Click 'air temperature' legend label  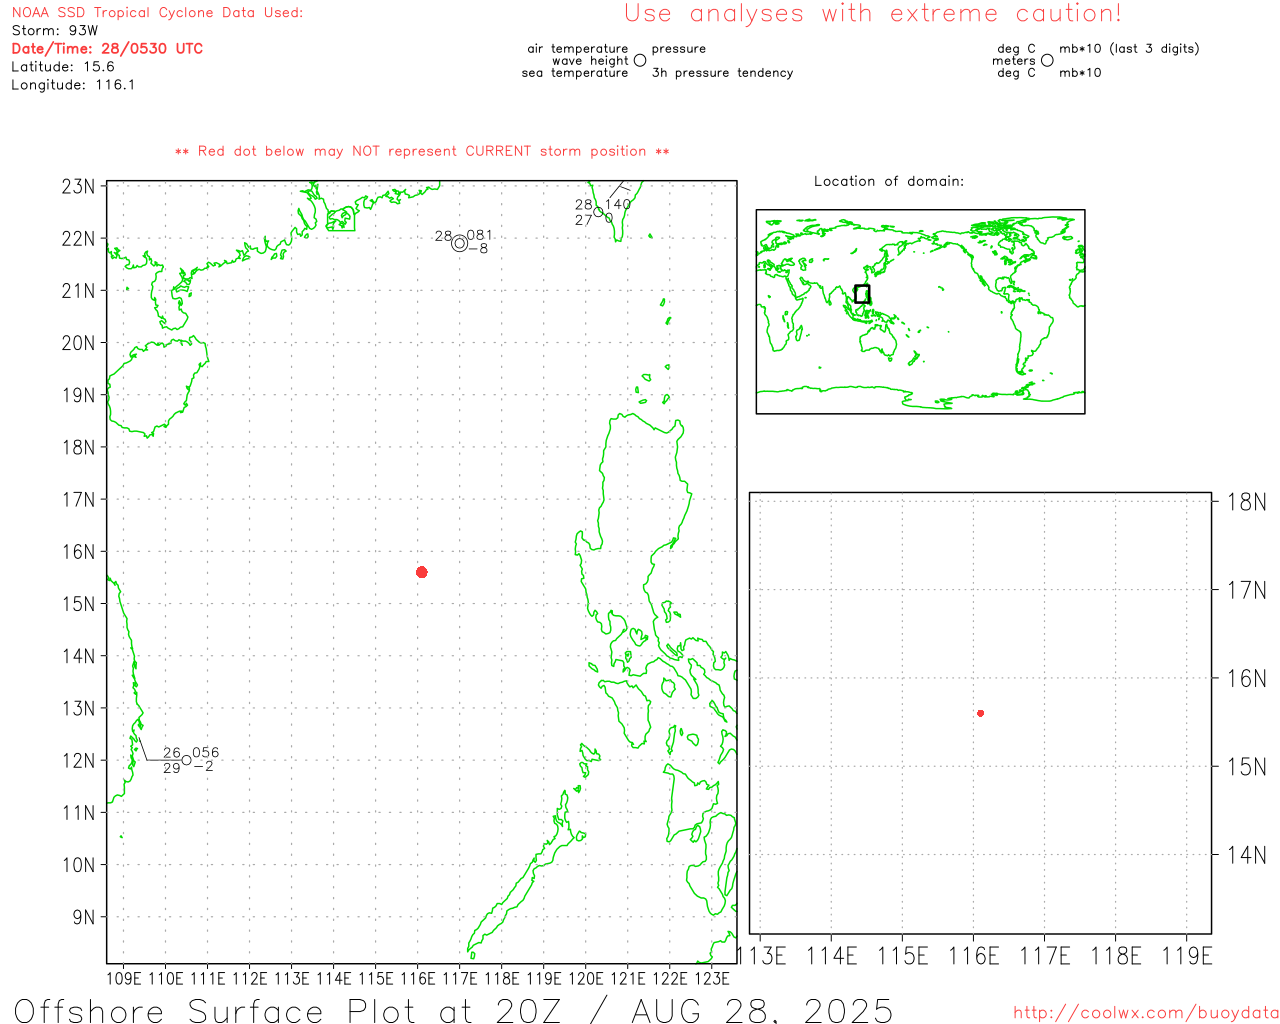578,49
